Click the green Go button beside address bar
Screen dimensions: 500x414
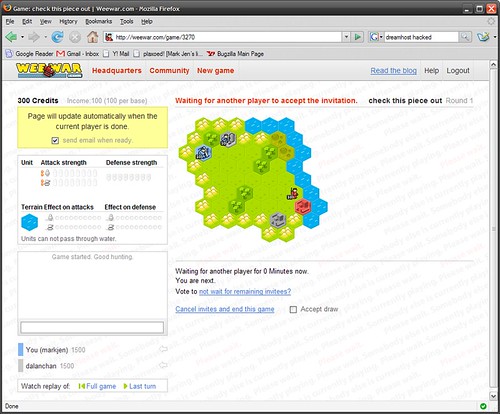pyautogui.click(x=357, y=37)
